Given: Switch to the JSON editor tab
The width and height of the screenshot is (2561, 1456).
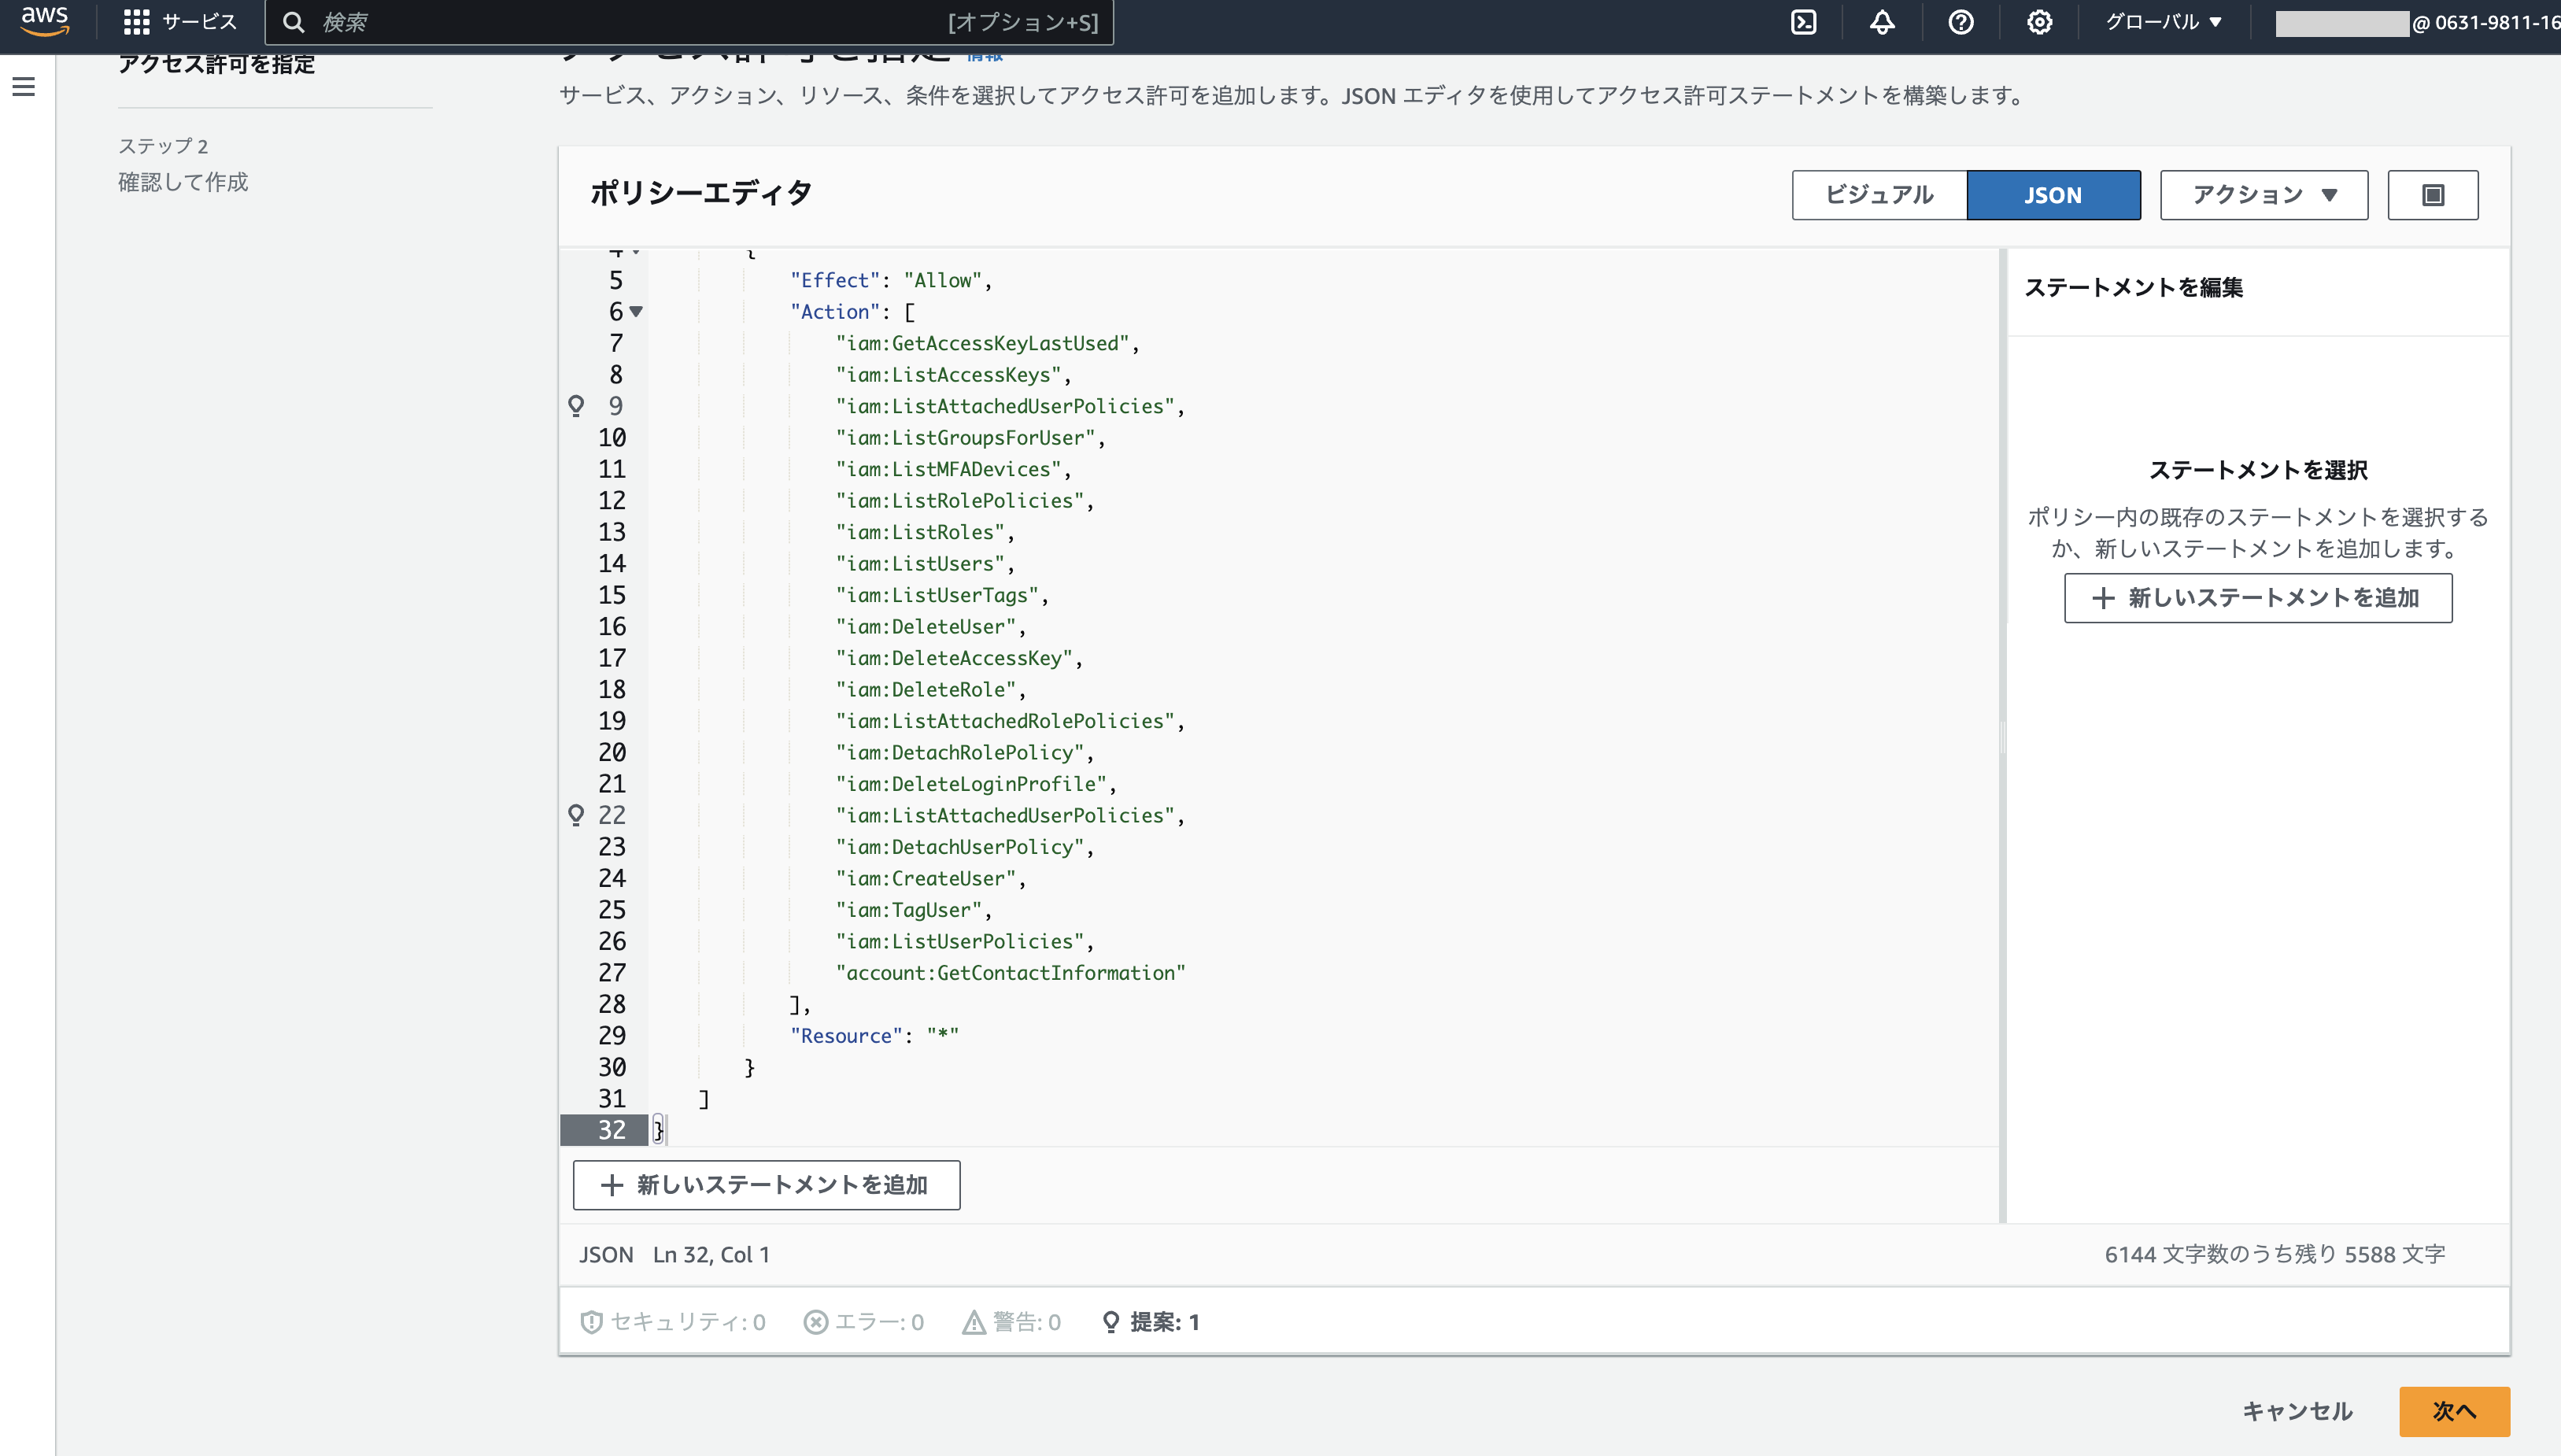Looking at the screenshot, I should [2053, 195].
